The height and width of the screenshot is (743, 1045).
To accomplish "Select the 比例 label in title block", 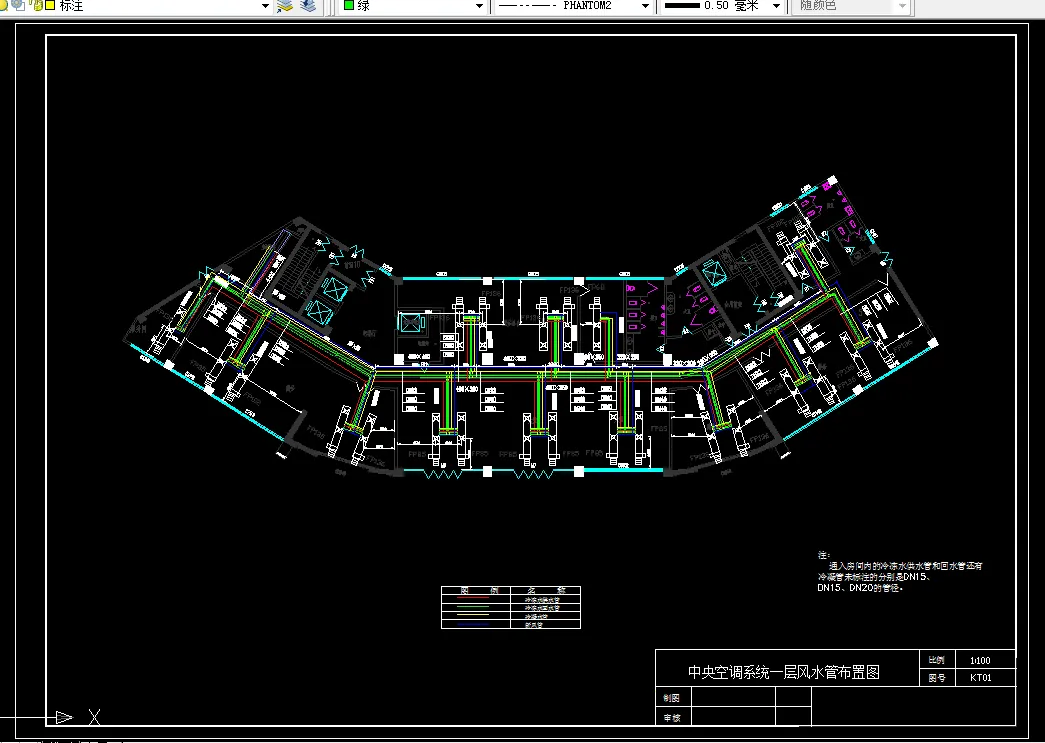I will pyautogui.click(x=936, y=660).
